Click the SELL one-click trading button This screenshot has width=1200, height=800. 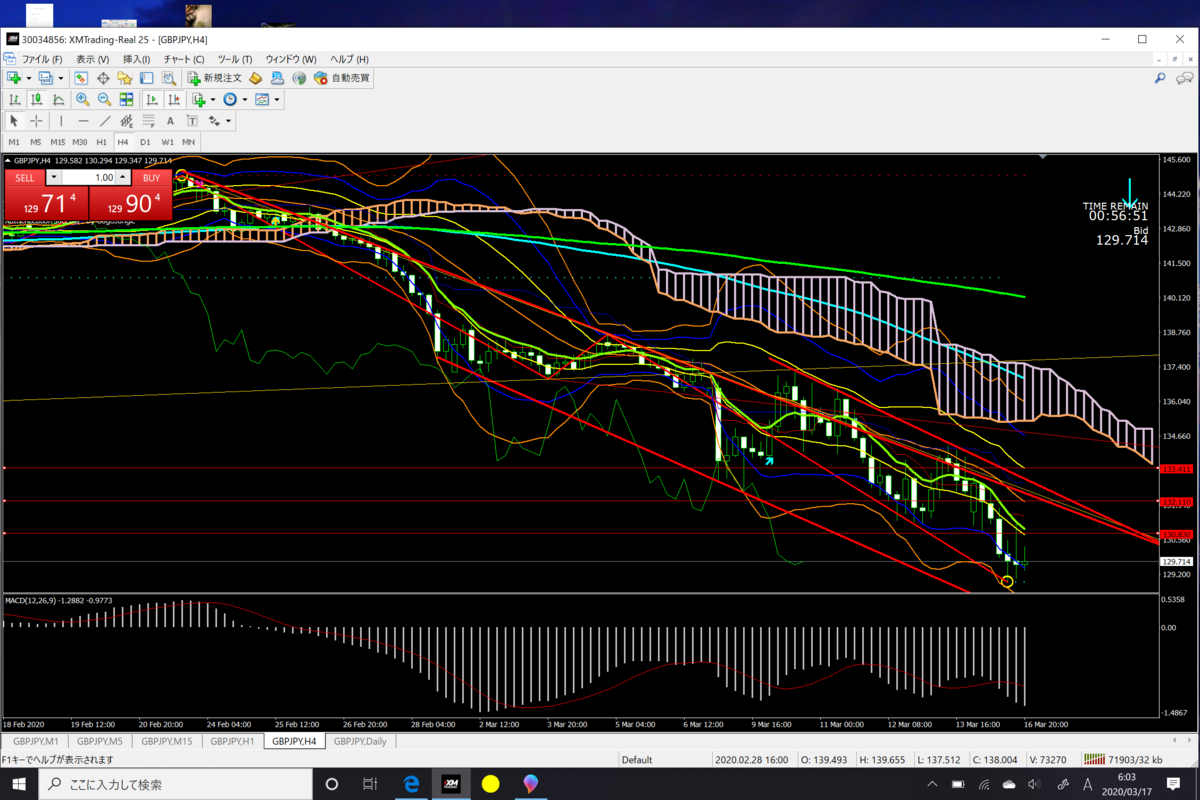[25, 177]
